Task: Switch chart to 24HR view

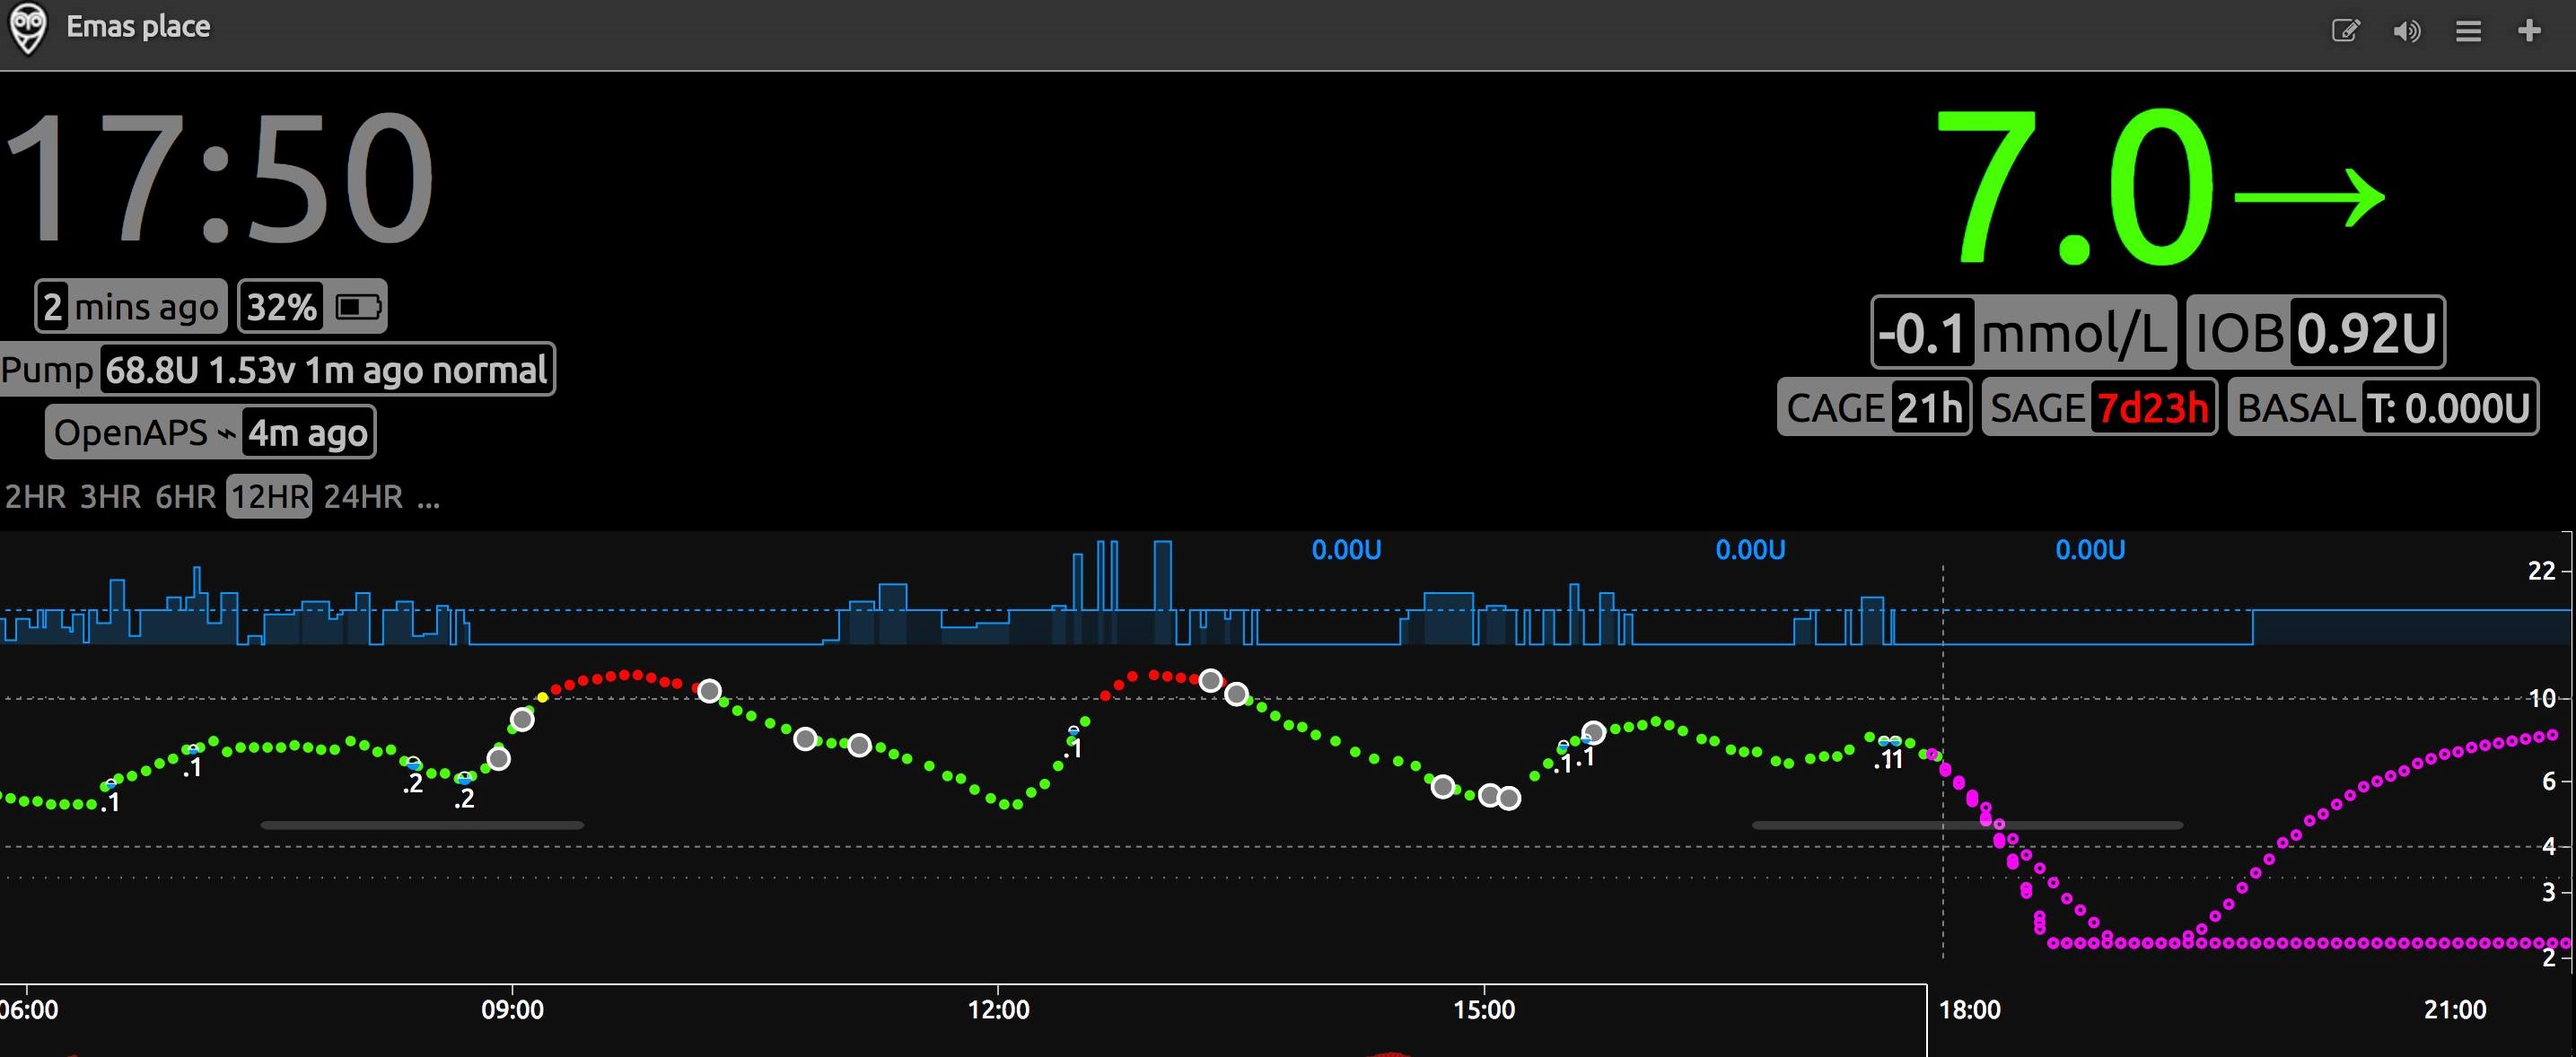Action: click(363, 497)
